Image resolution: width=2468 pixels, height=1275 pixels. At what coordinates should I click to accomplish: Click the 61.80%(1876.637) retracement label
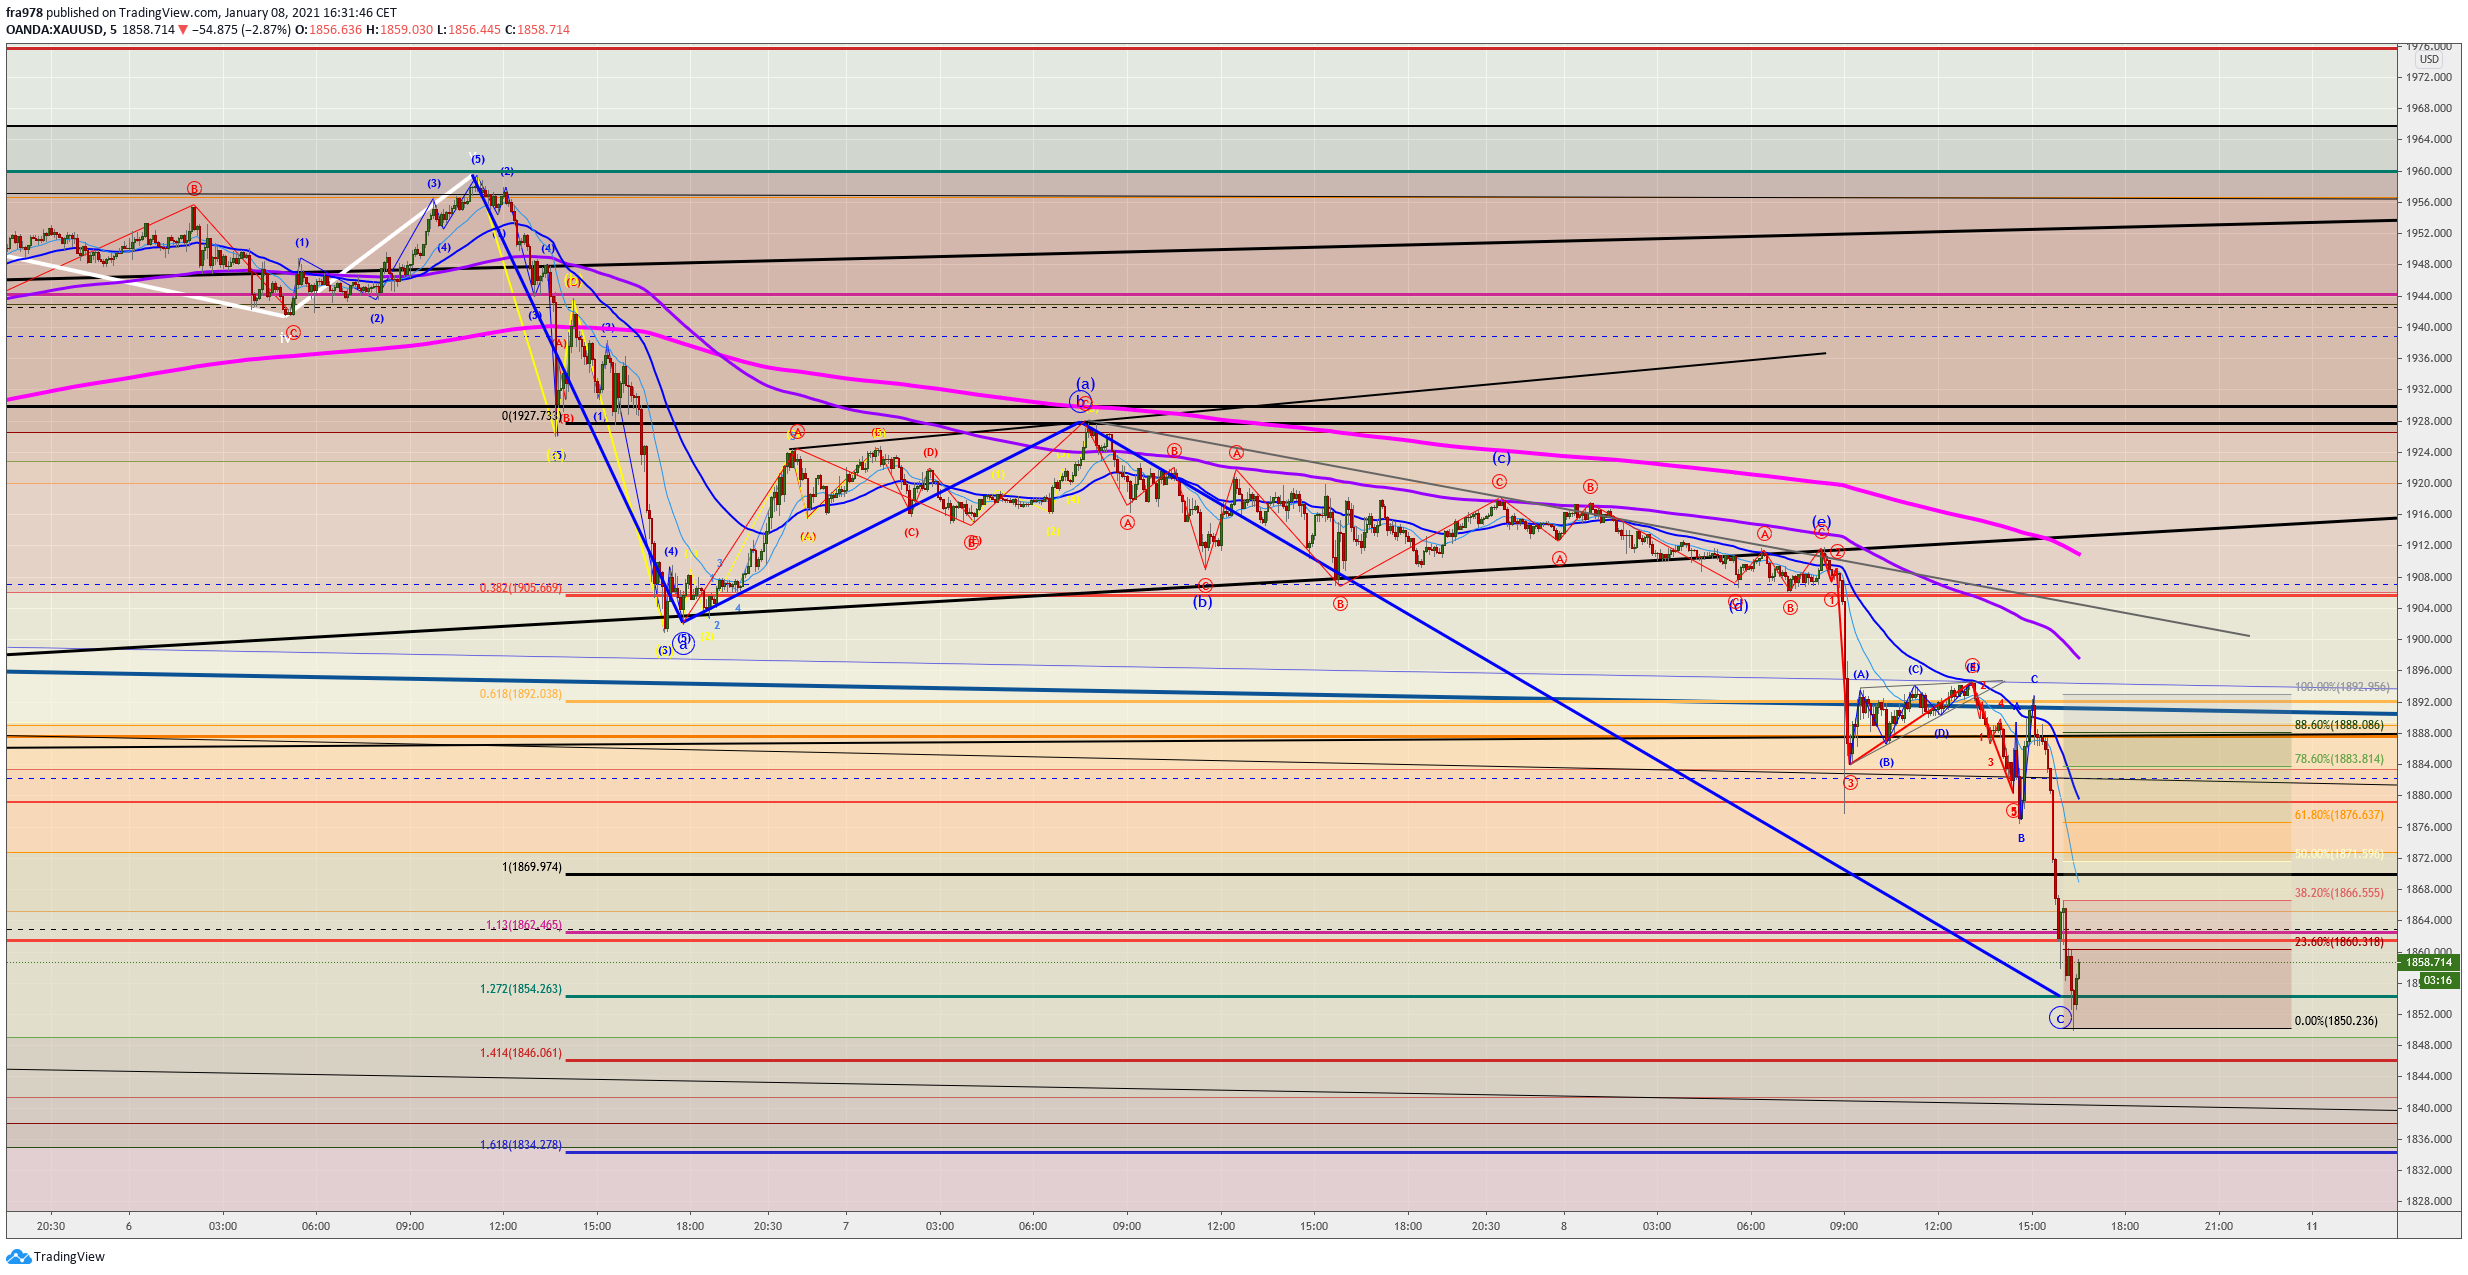pyautogui.click(x=2339, y=815)
